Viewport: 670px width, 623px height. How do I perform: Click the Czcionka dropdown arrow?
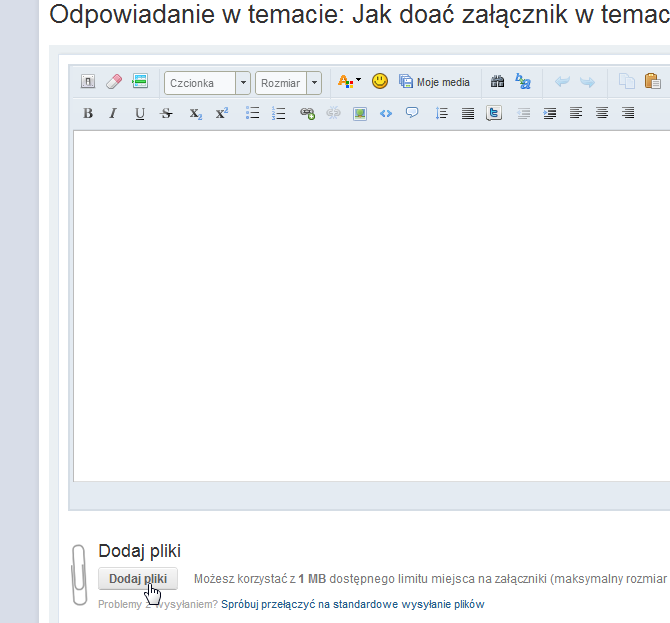(243, 82)
